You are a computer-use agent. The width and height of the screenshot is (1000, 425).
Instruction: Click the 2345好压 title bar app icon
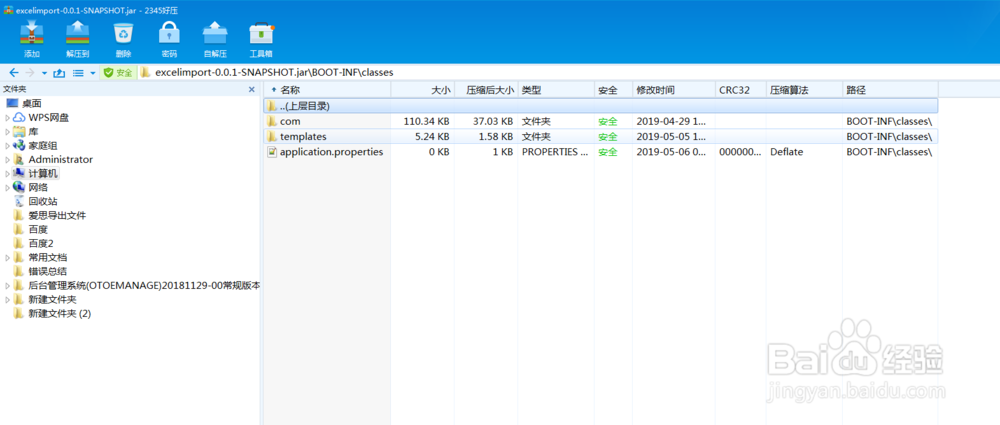point(8,10)
